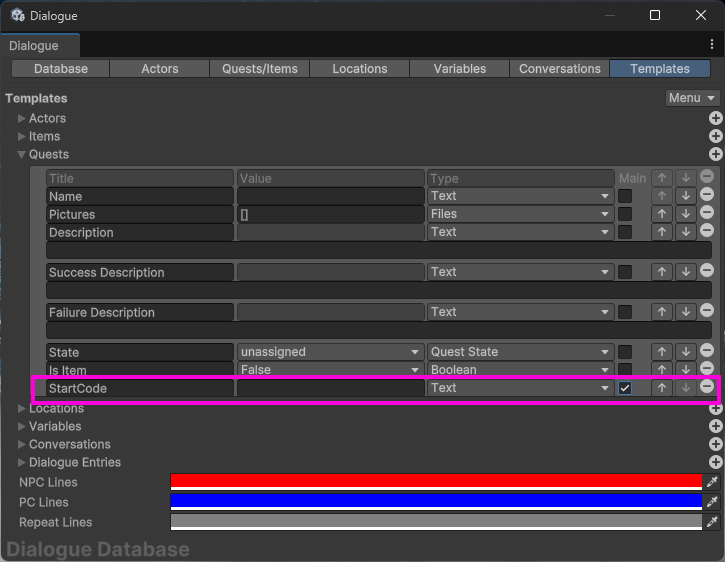The width and height of the screenshot is (725, 562).
Task: Move the Name field down
Action: coord(686,196)
